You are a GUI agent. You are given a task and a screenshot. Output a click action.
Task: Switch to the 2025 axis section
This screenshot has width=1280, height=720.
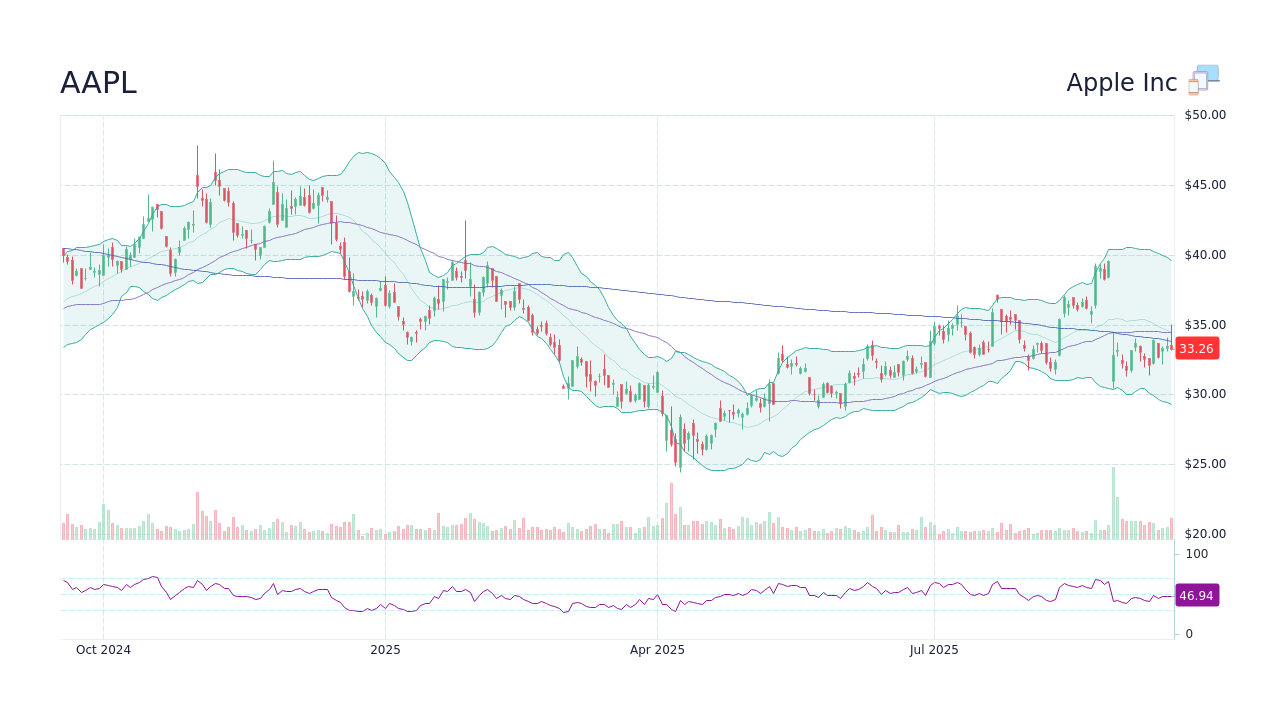(385, 649)
